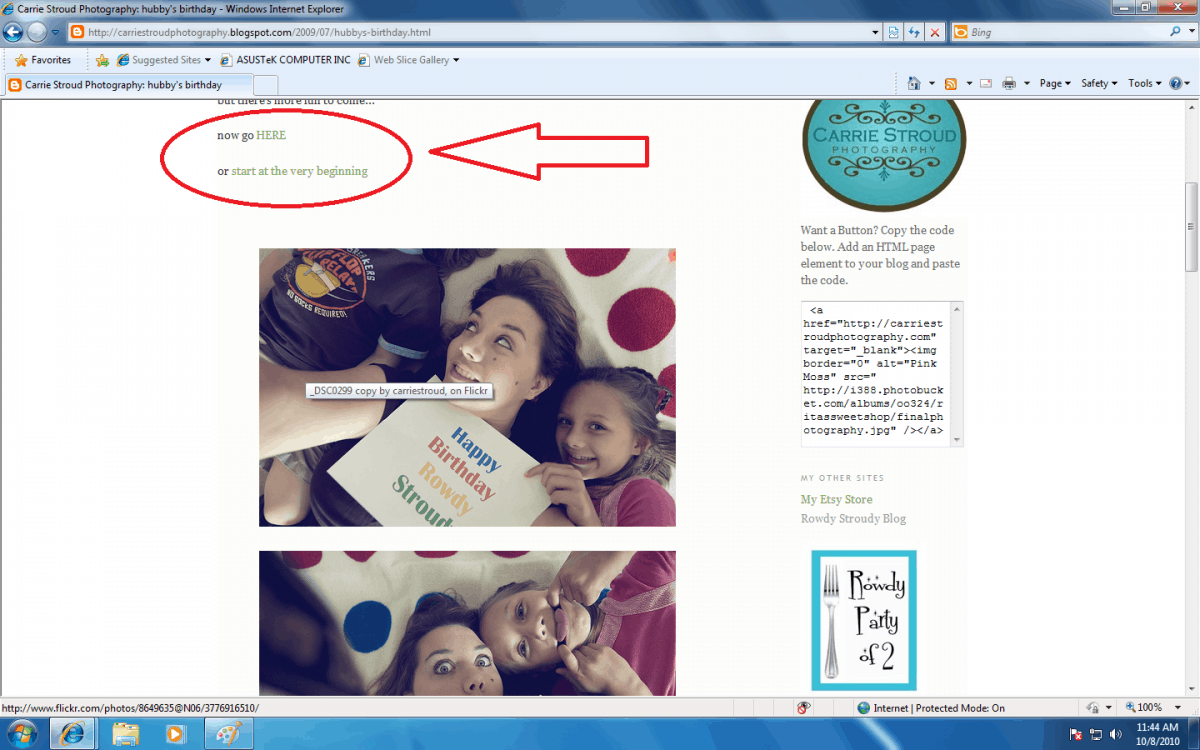
Task: Expand the Home button dropdown arrow
Action: pos(932,84)
